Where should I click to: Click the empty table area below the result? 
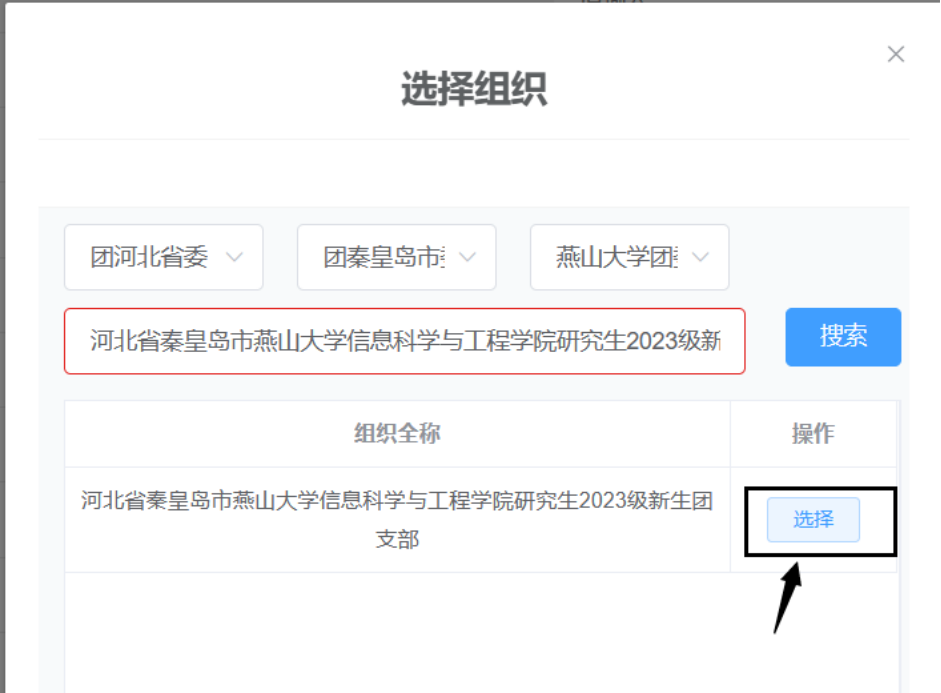(397, 630)
